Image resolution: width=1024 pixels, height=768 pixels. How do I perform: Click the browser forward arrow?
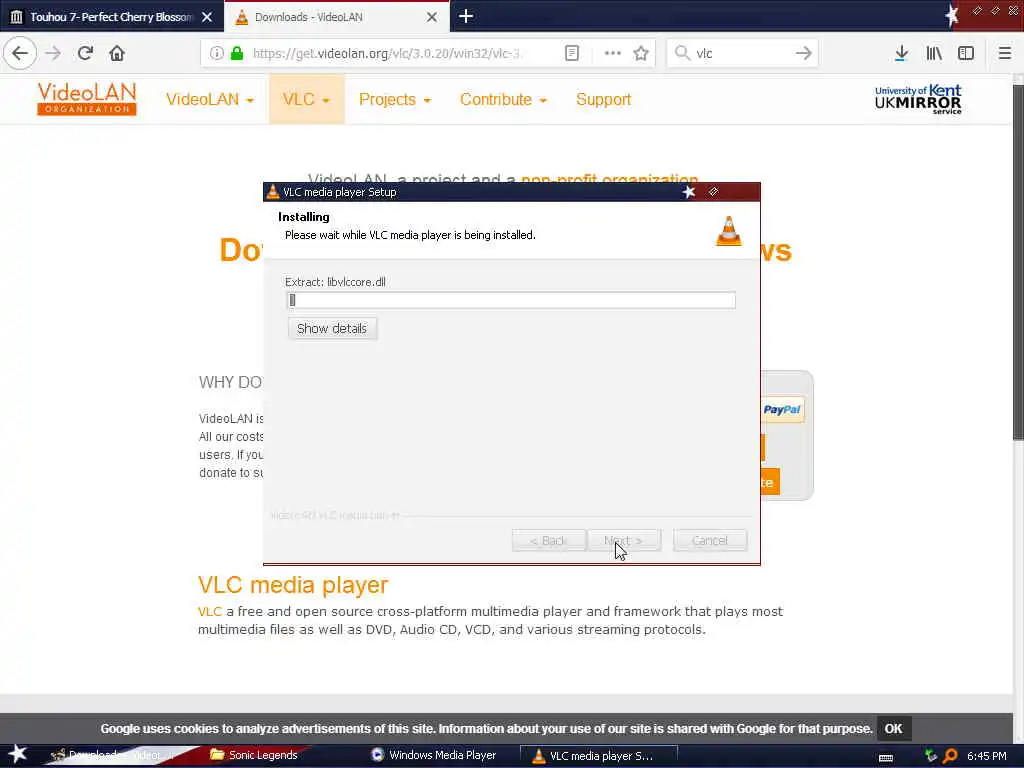click(53, 53)
